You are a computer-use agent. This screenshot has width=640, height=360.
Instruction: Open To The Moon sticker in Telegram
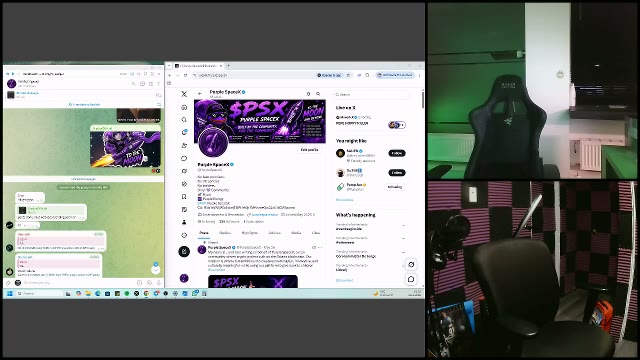125,150
